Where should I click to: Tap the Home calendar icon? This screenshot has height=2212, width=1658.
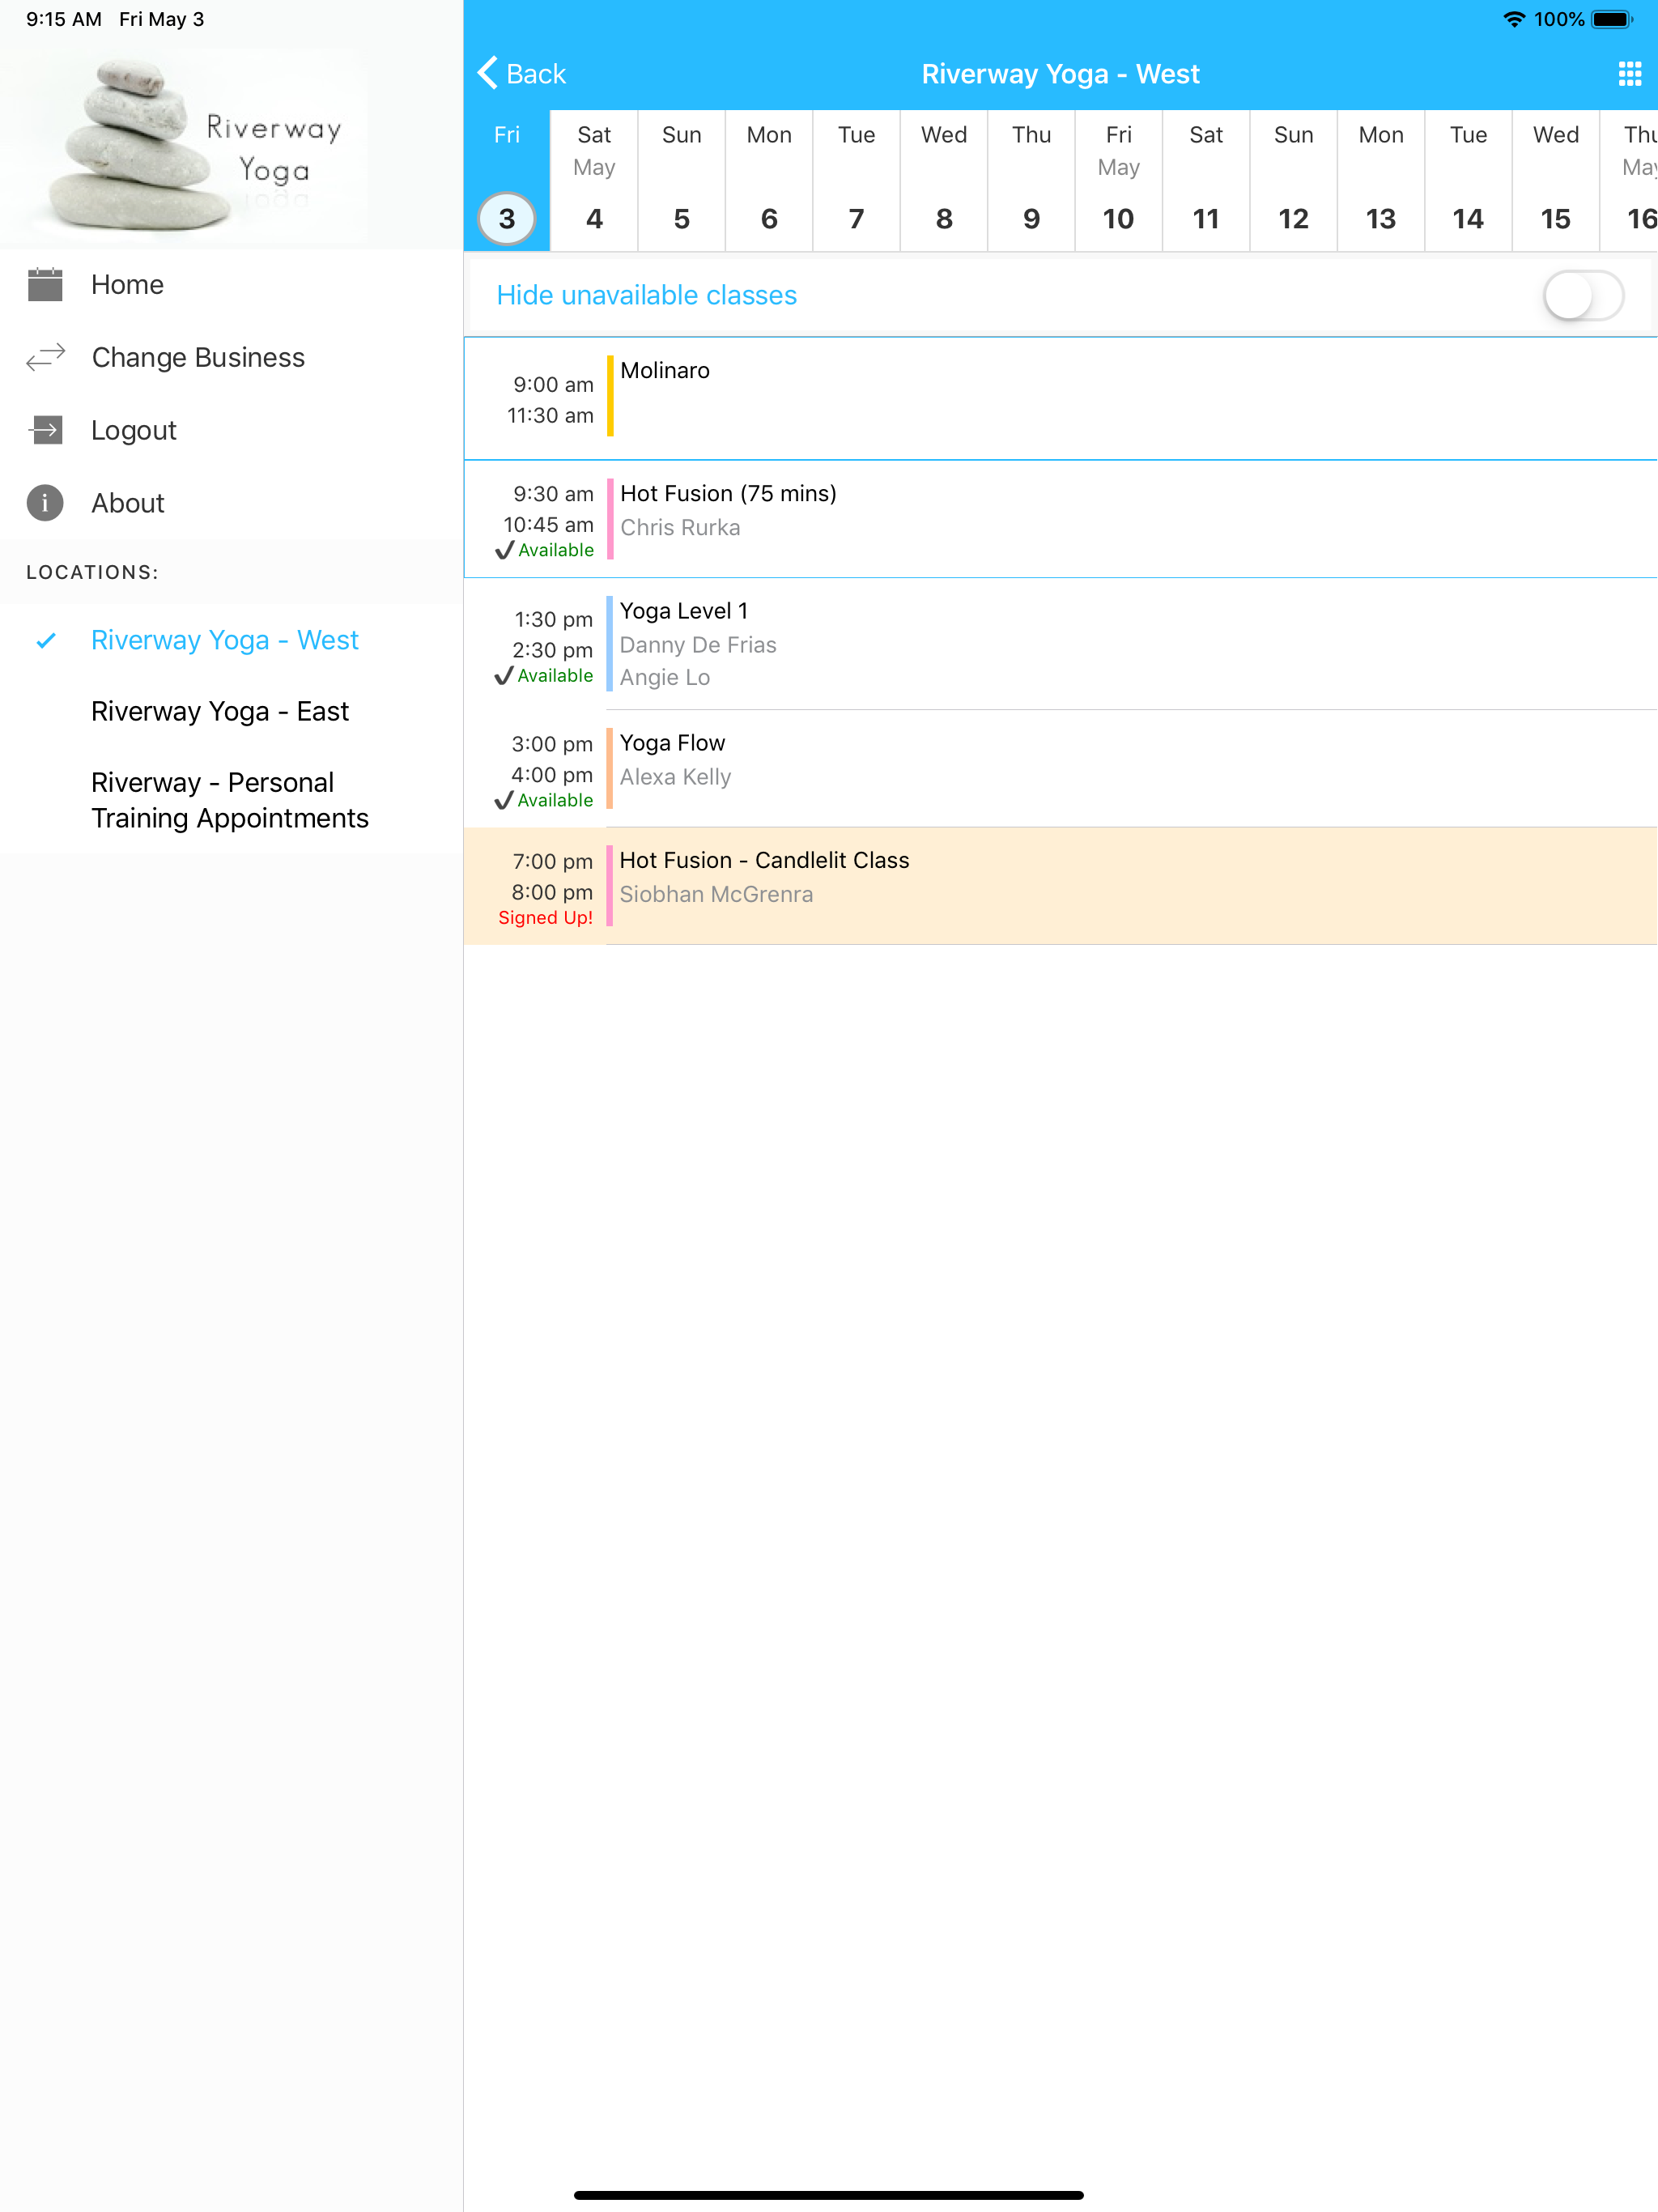pyautogui.click(x=45, y=284)
